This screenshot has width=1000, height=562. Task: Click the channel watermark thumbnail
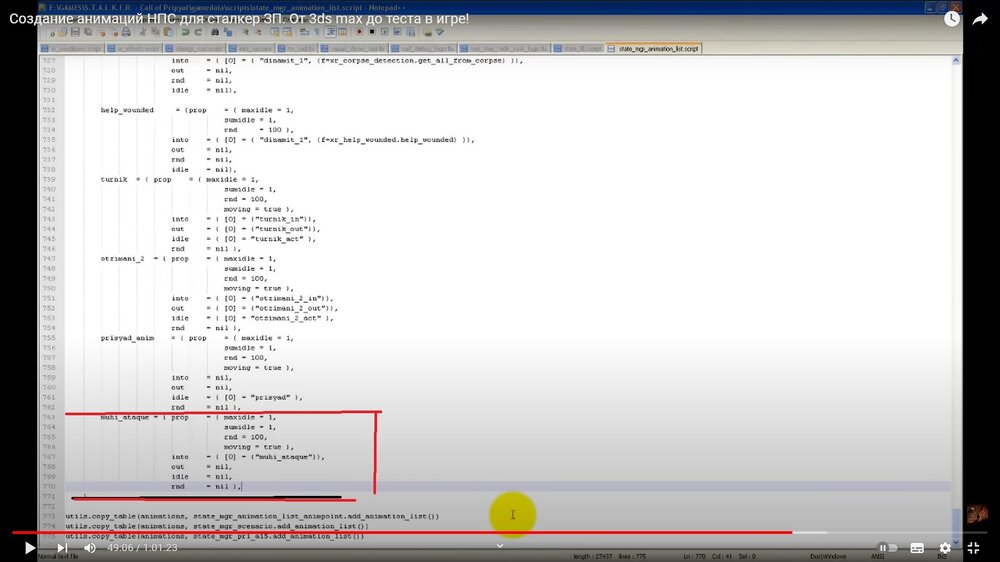(x=977, y=514)
